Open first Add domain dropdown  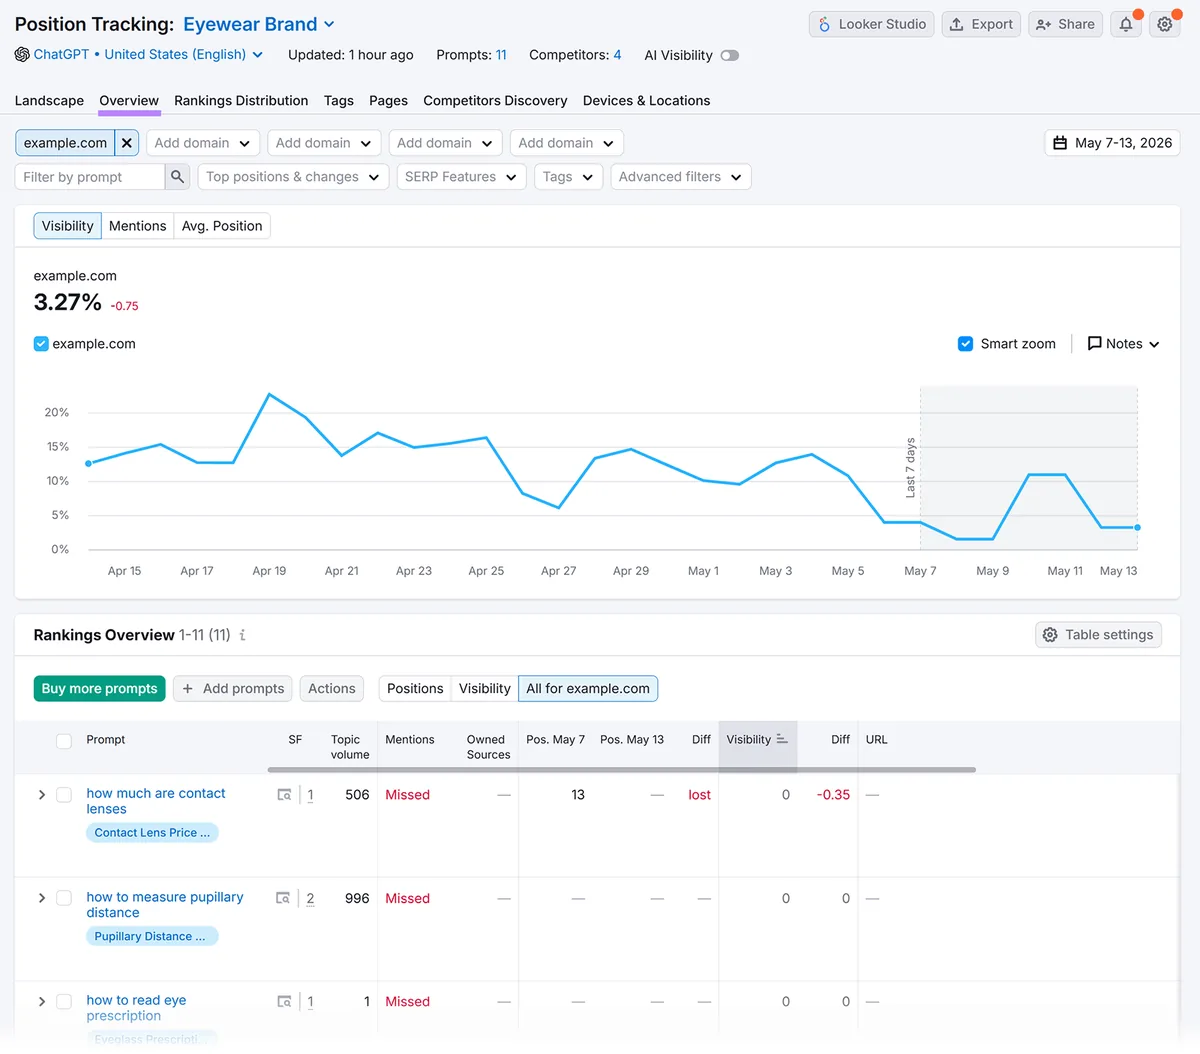click(203, 143)
